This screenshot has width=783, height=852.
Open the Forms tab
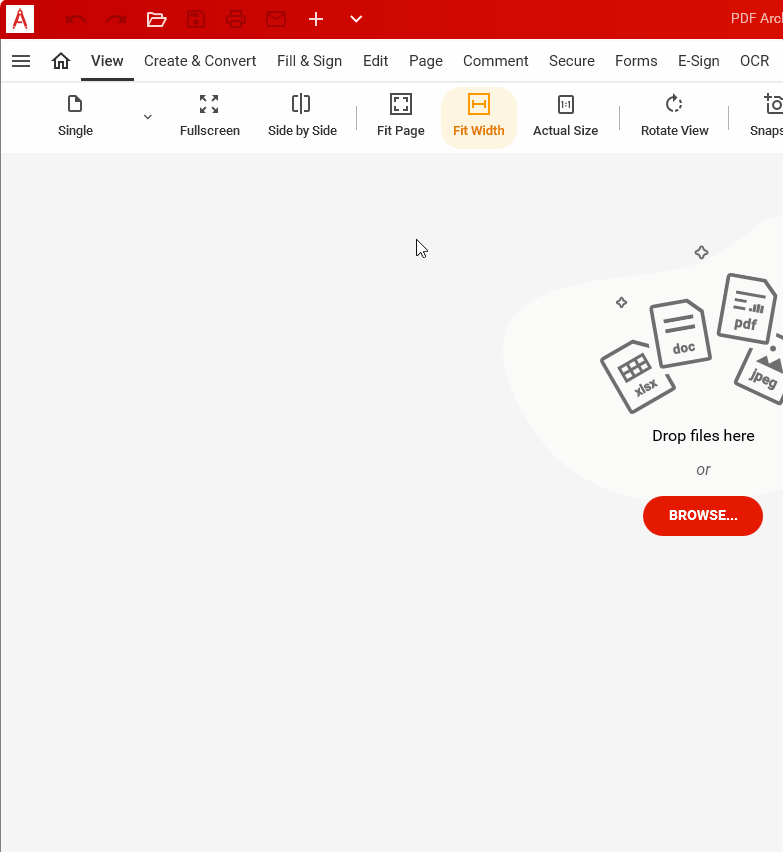tap(636, 61)
